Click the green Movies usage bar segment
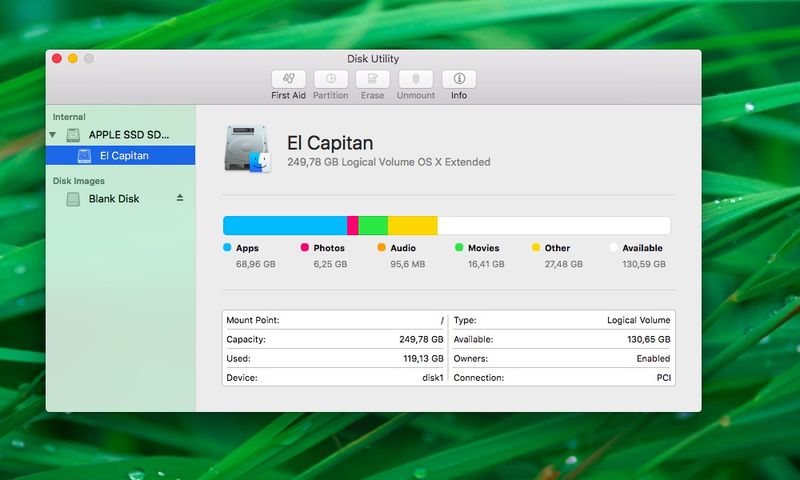Image resolution: width=800 pixels, height=480 pixels. coord(373,225)
